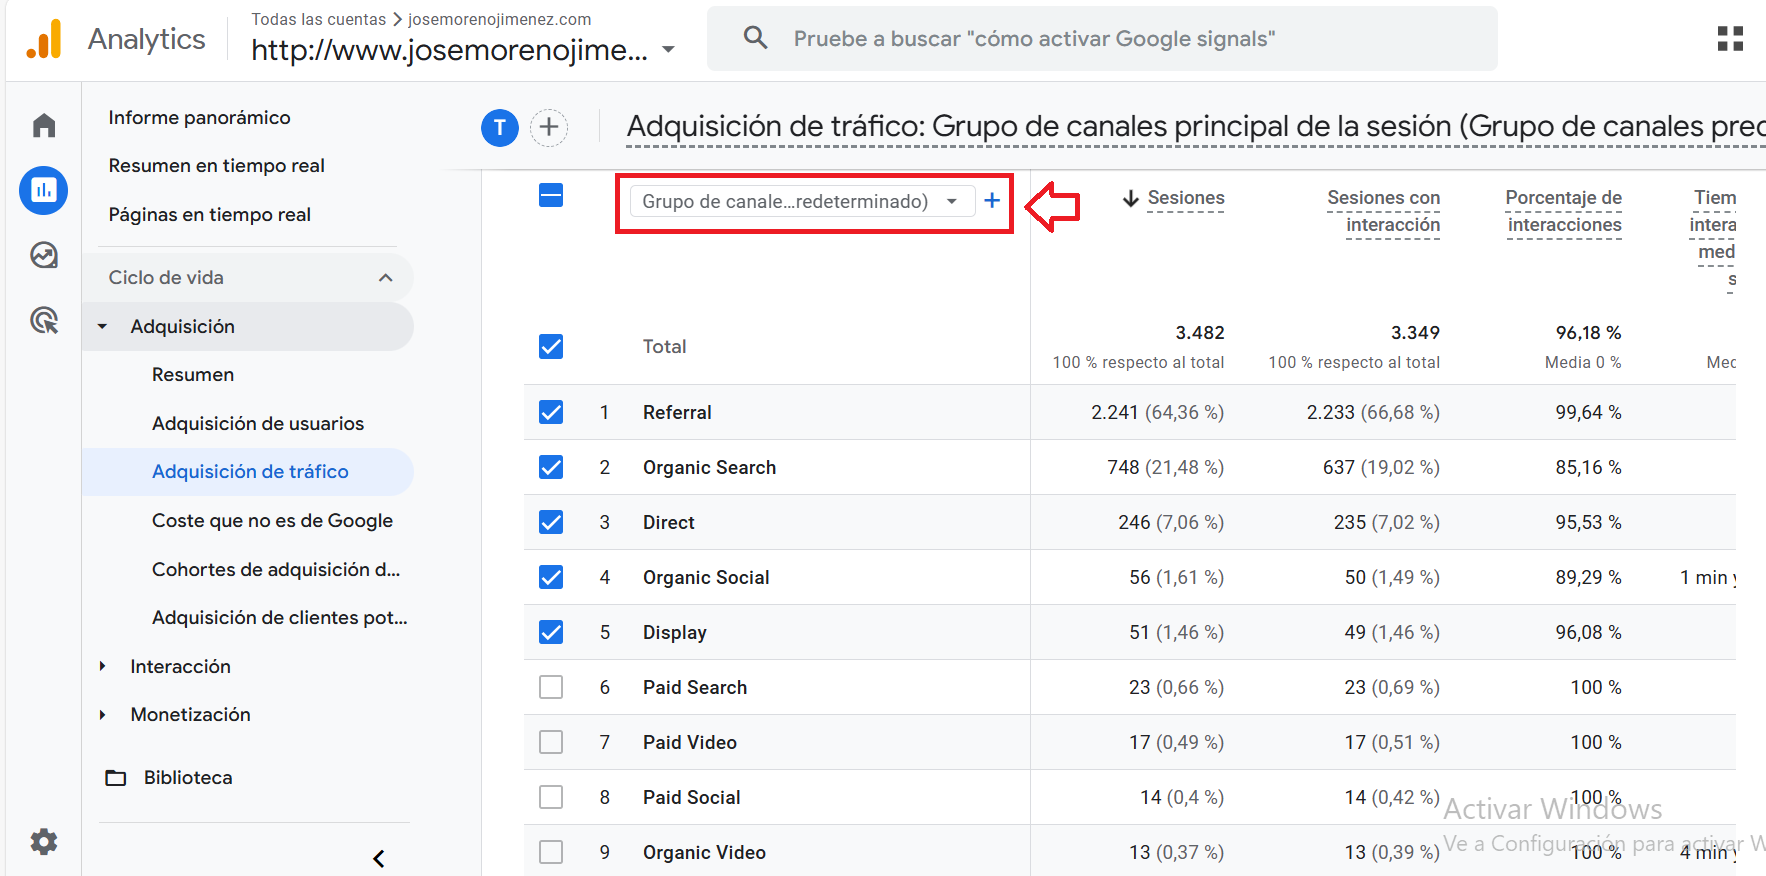The width and height of the screenshot is (1766, 876).
Task: Open the Explore icon in sidebar
Action: click(x=44, y=255)
